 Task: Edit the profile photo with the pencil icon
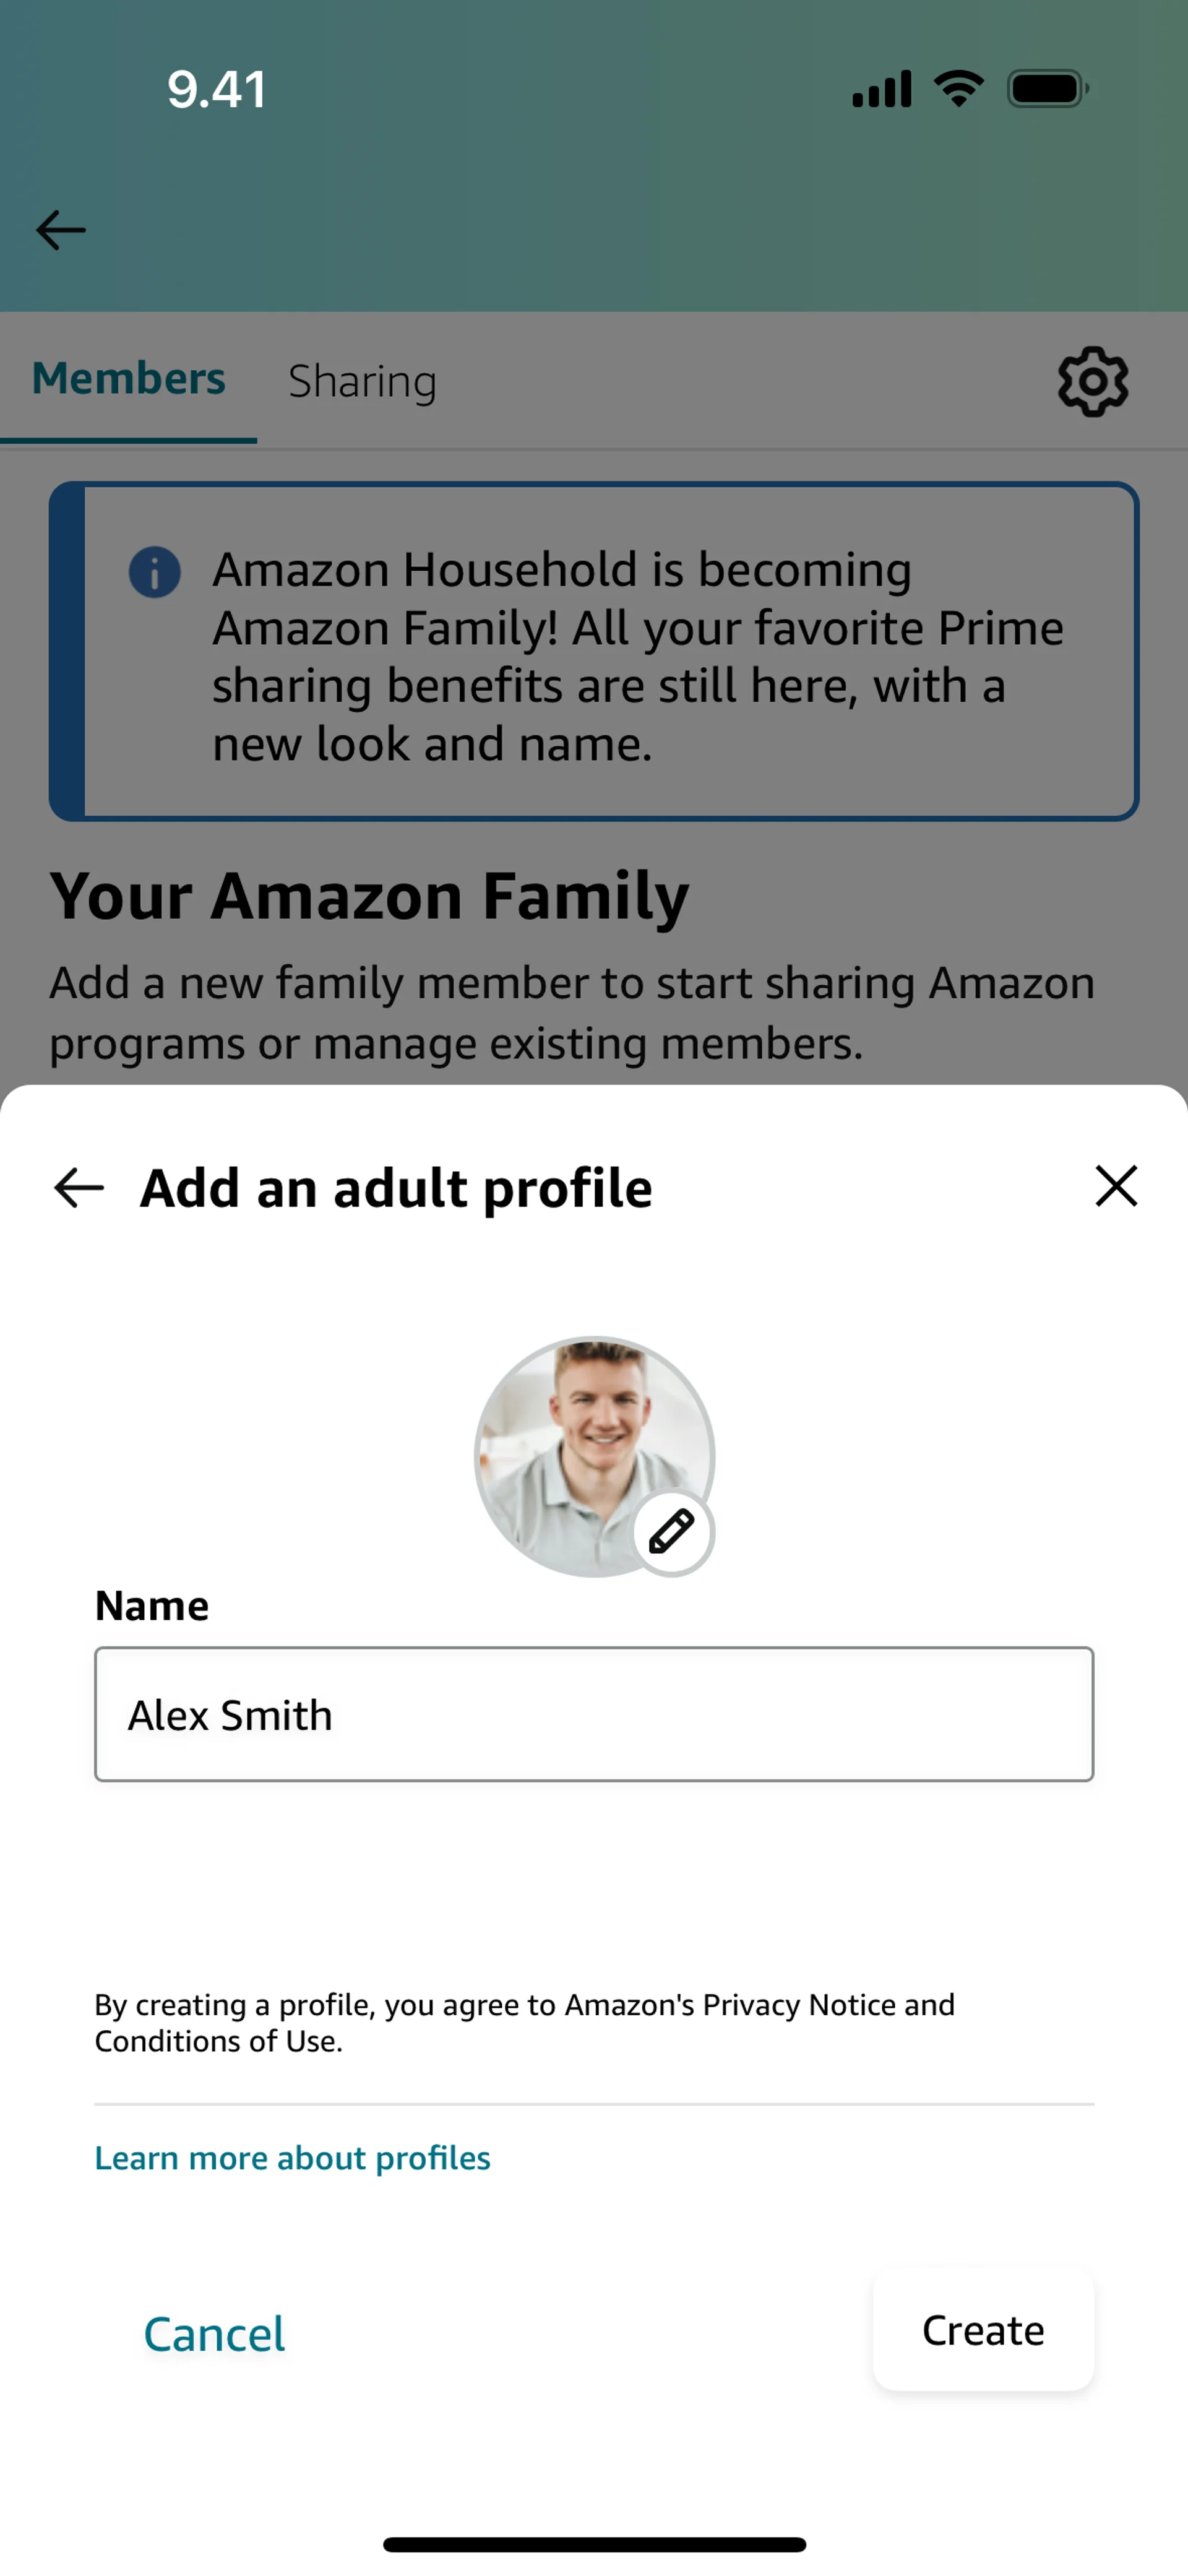(x=672, y=1531)
